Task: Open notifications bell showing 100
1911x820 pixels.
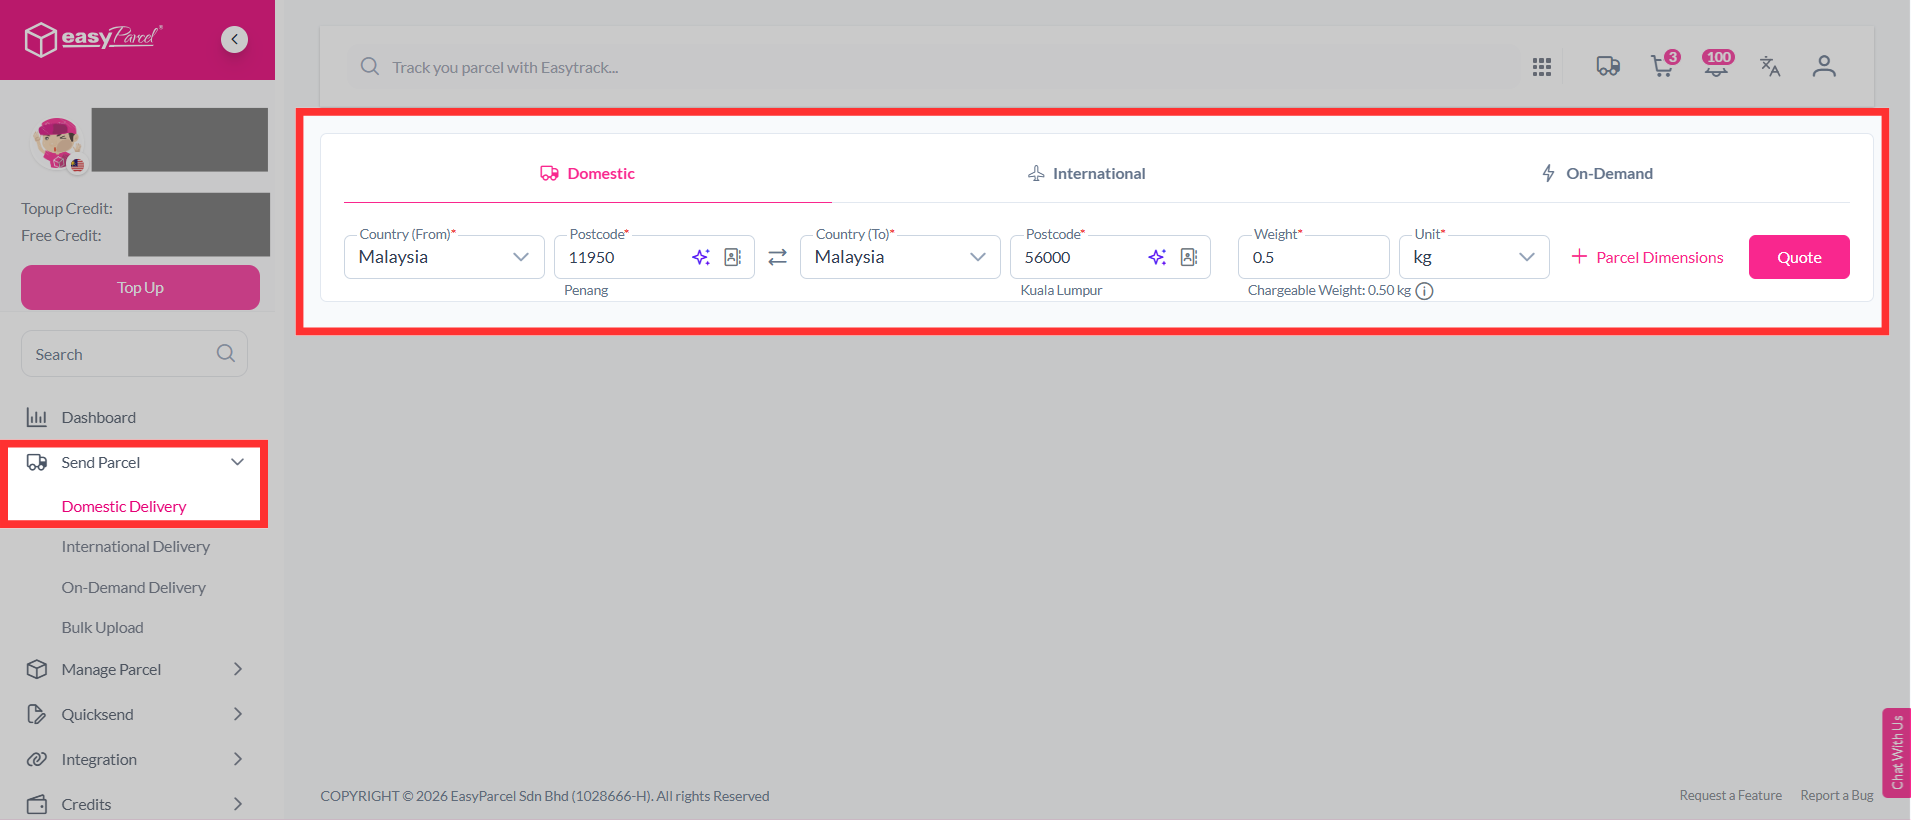Action: click(1718, 65)
